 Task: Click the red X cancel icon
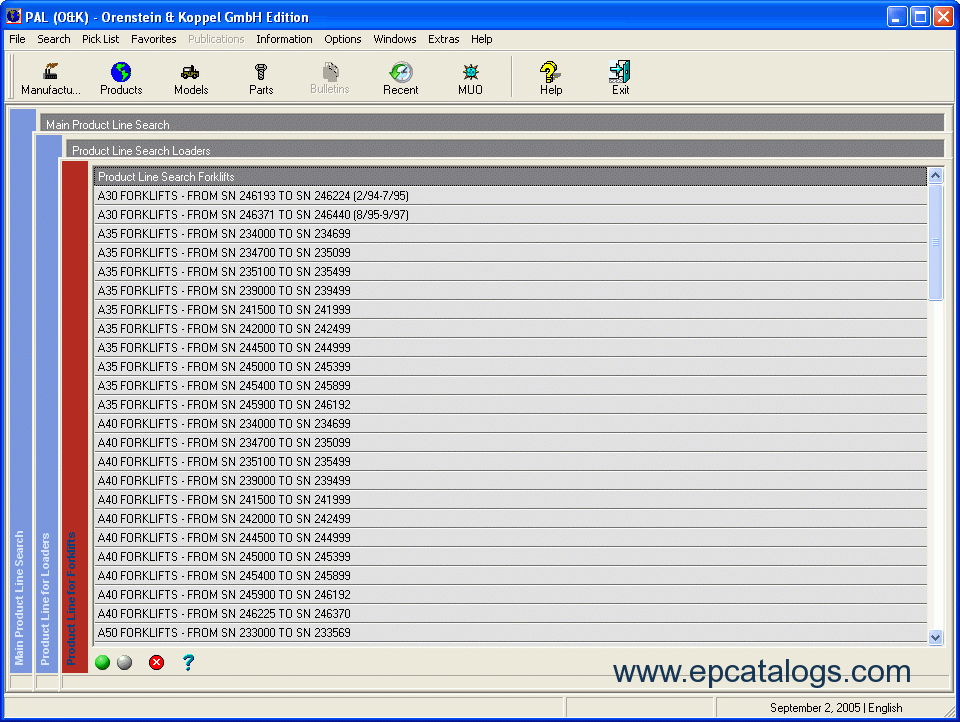[157, 662]
